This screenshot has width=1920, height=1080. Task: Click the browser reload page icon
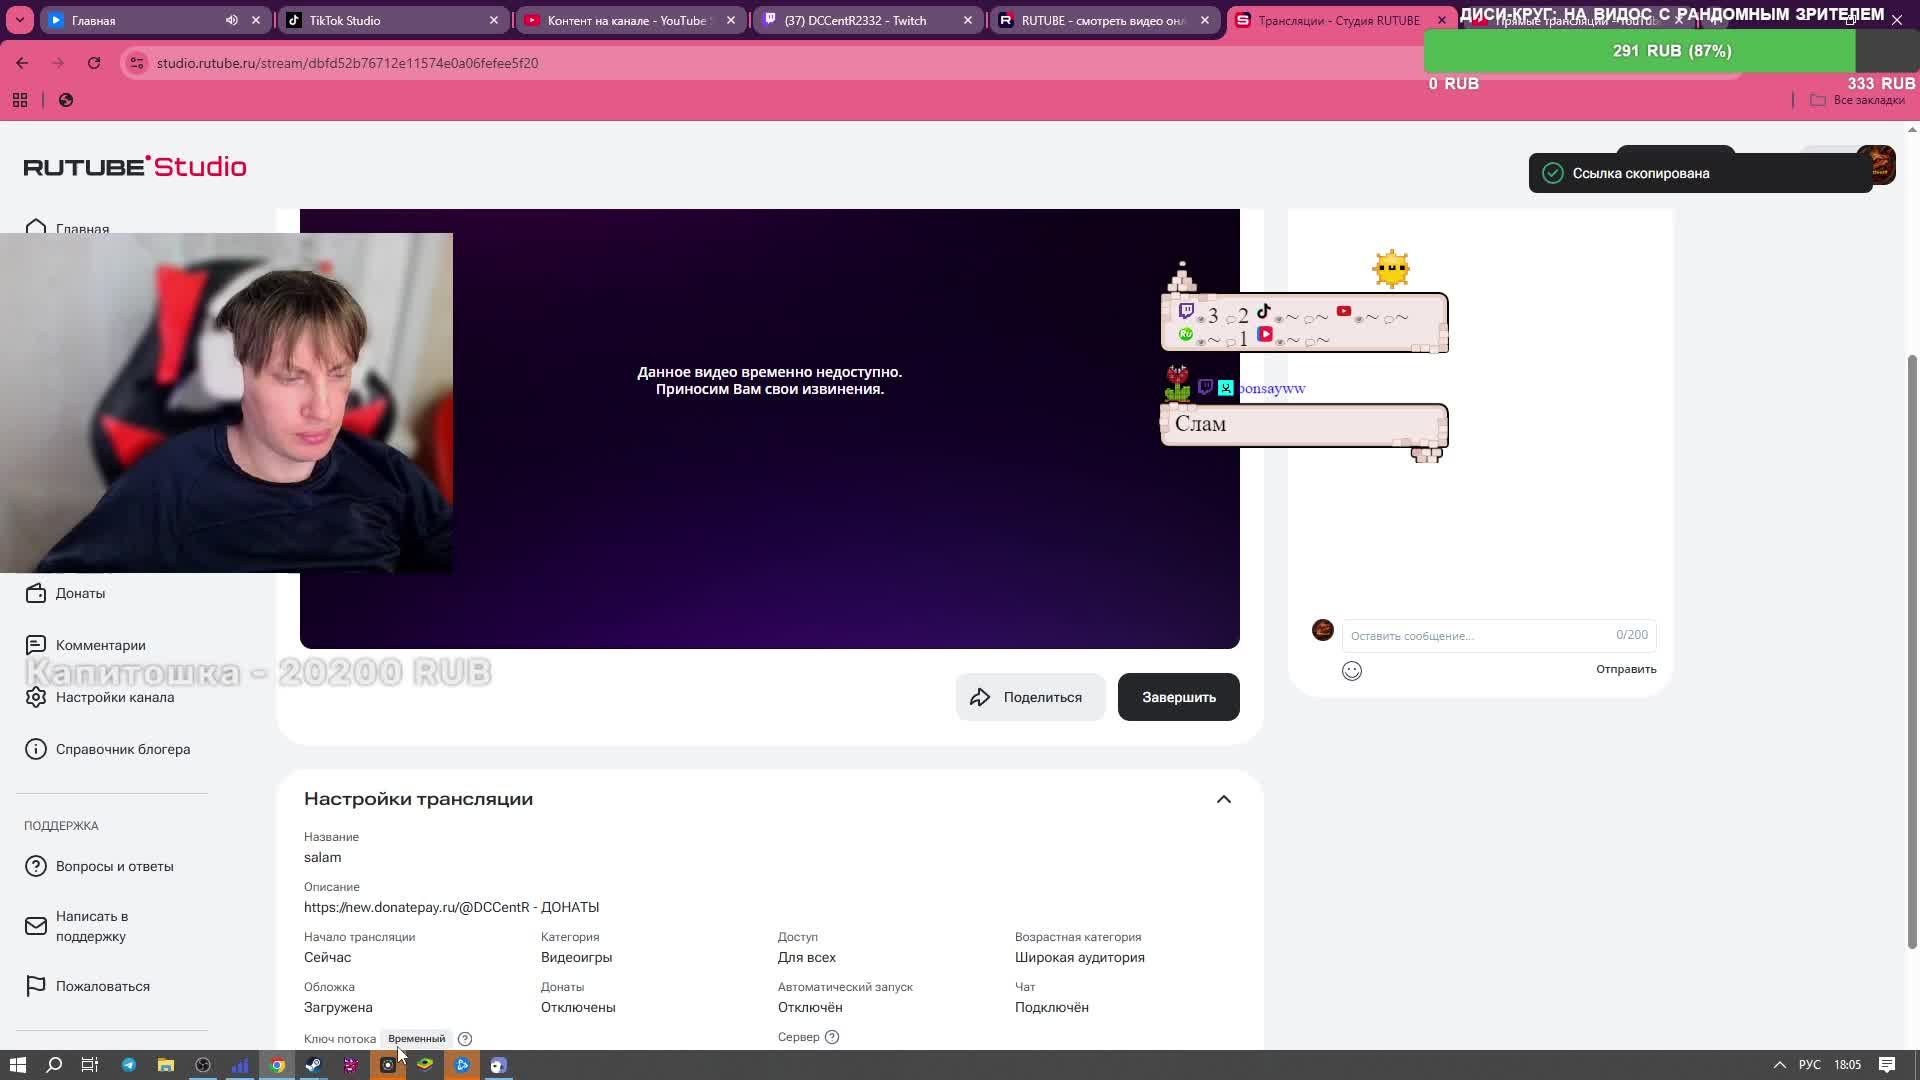coord(94,63)
